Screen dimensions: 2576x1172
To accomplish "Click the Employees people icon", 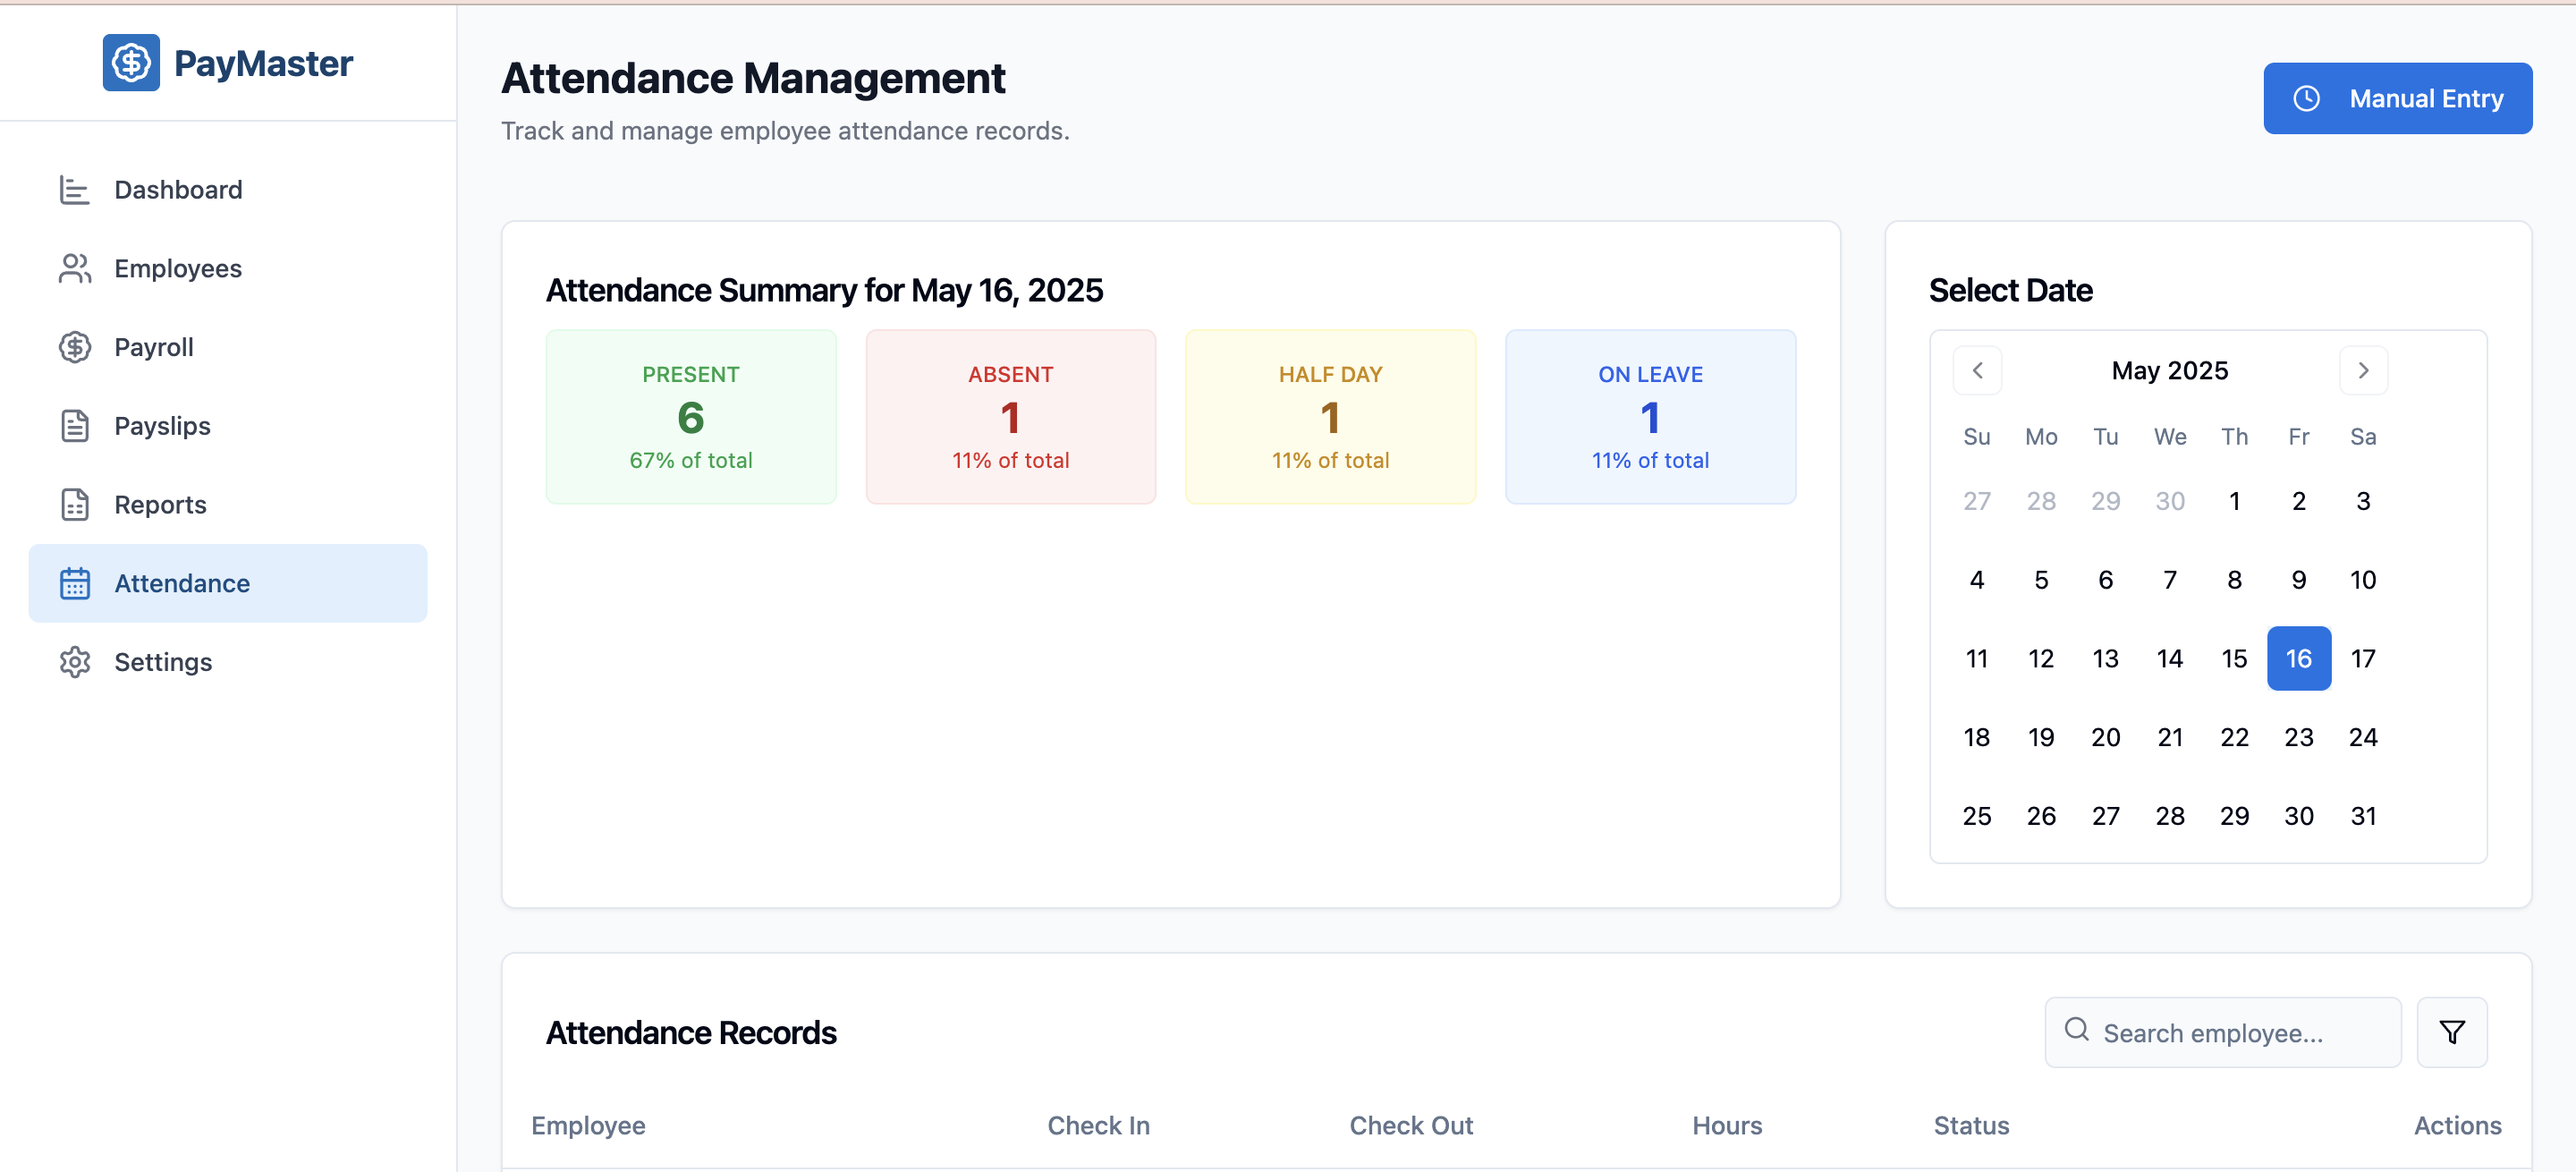I will [x=75, y=268].
